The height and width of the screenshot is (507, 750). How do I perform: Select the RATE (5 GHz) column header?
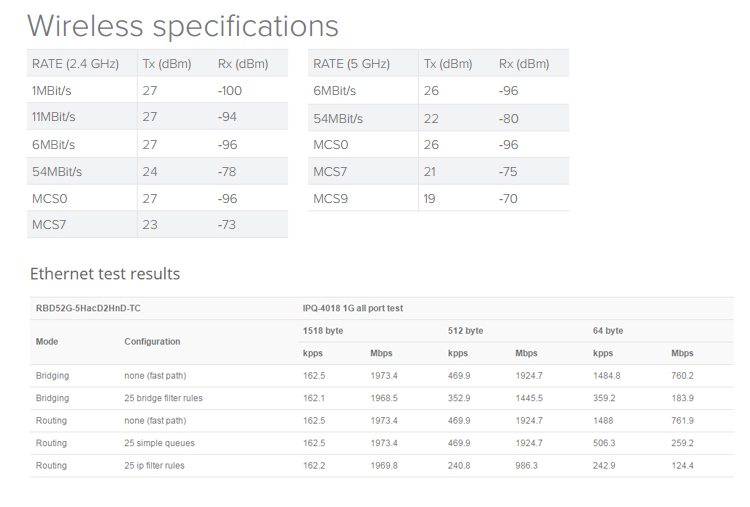coord(351,64)
